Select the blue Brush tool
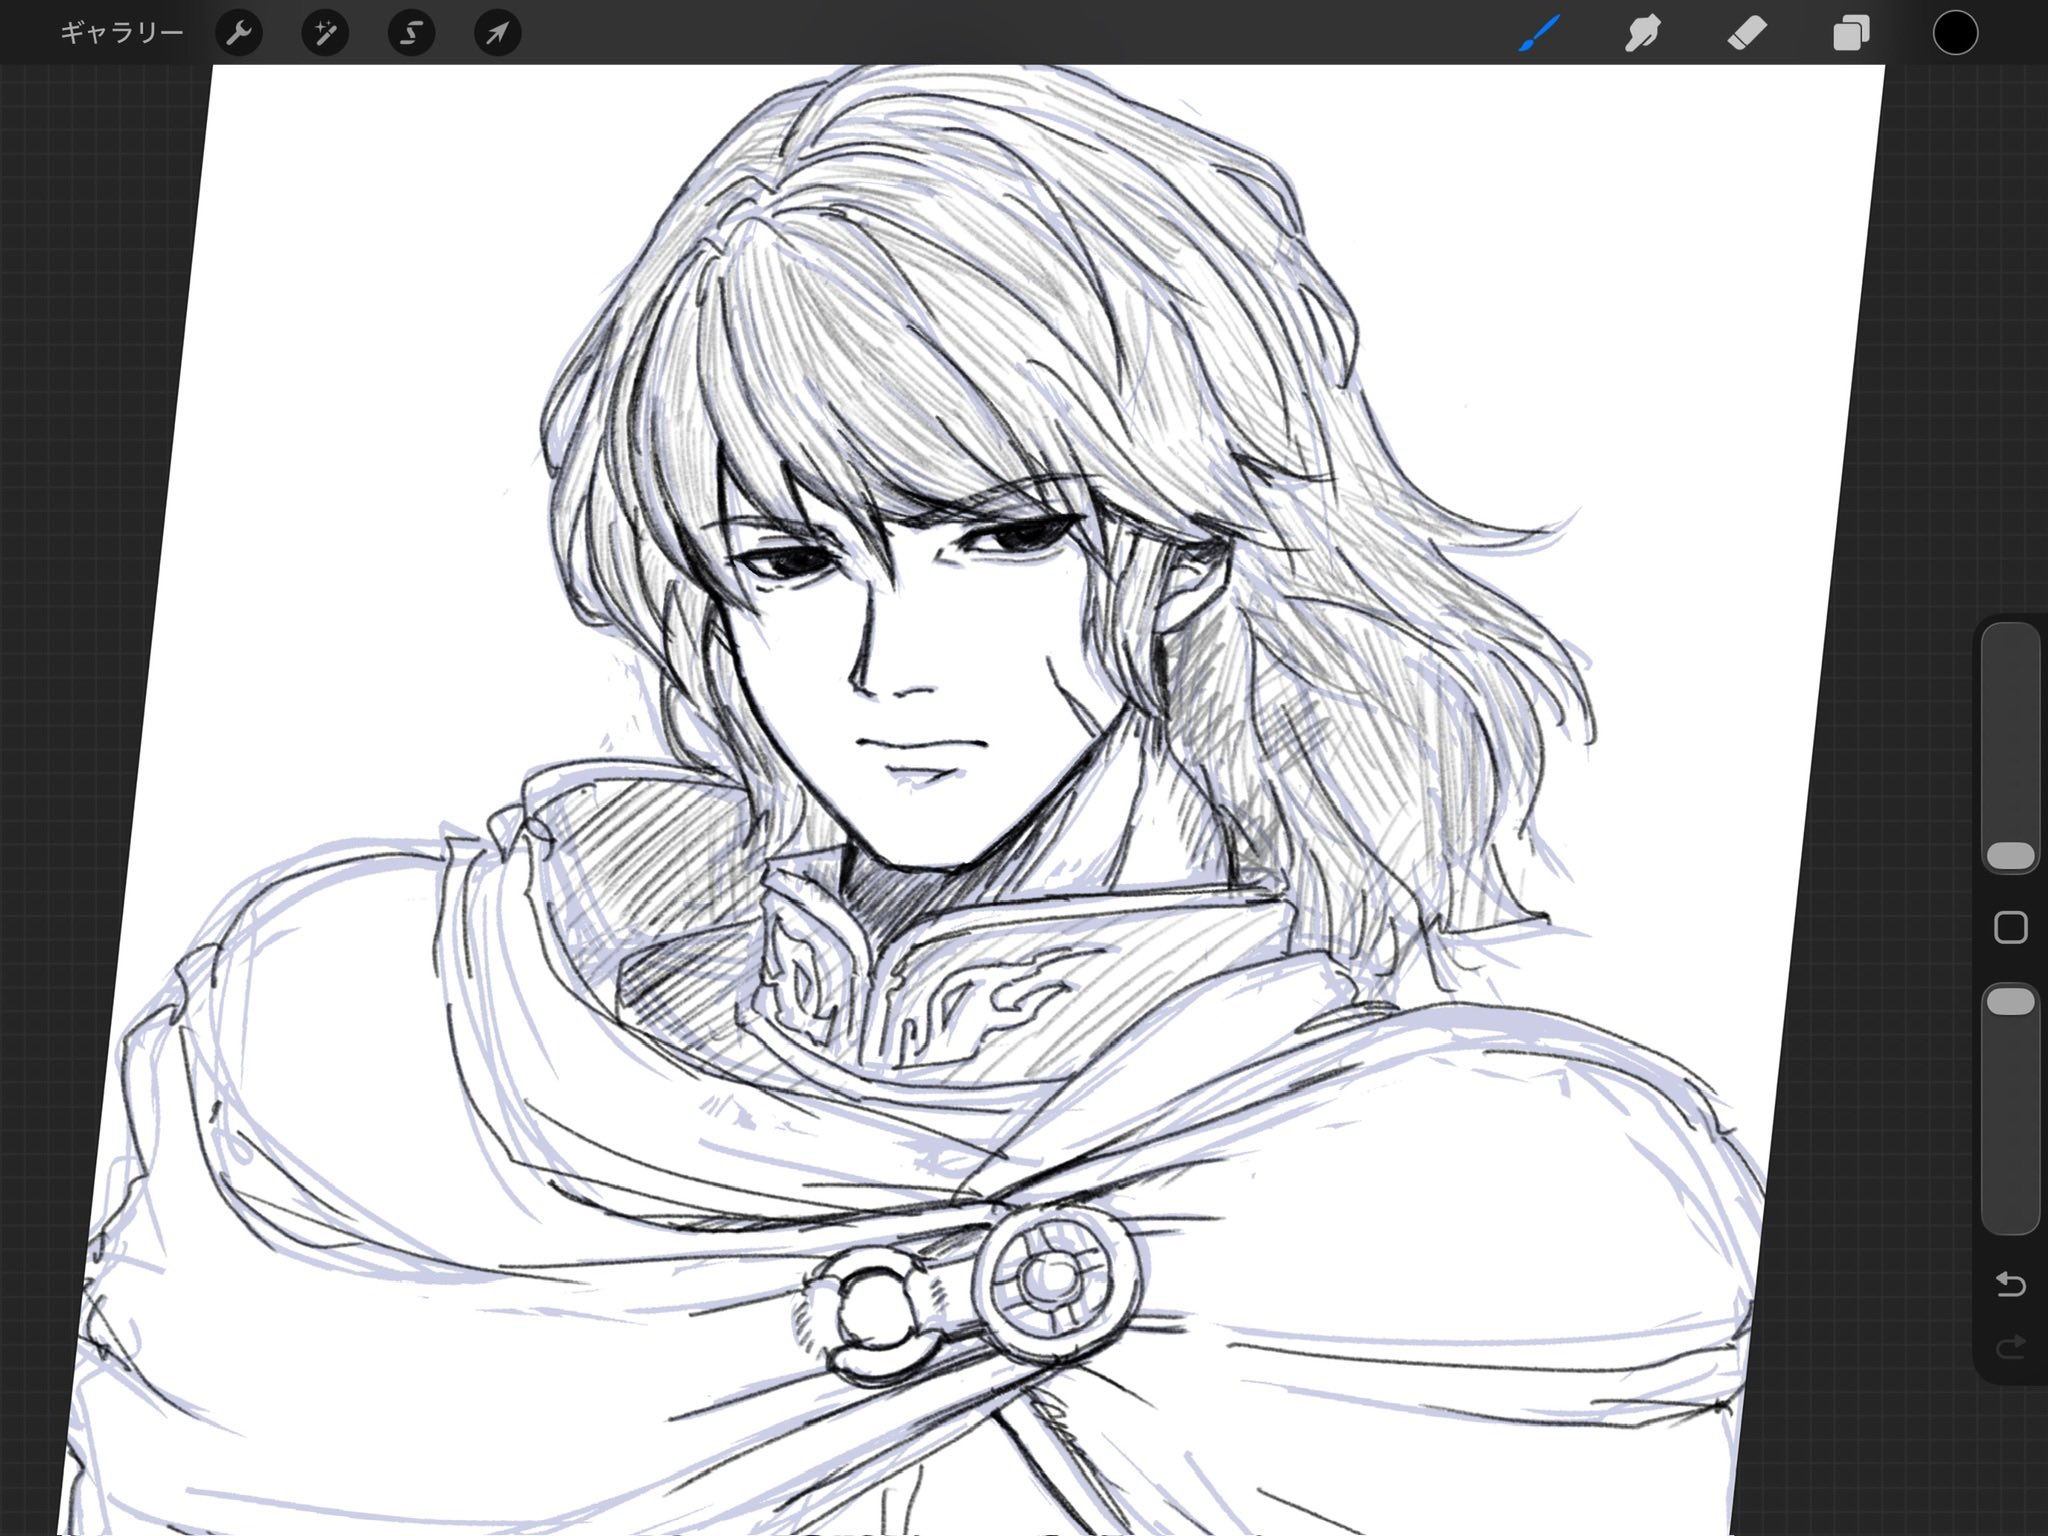The width and height of the screenshot is (2048, 1536). pyautogui.click(x=1539, y=33)
